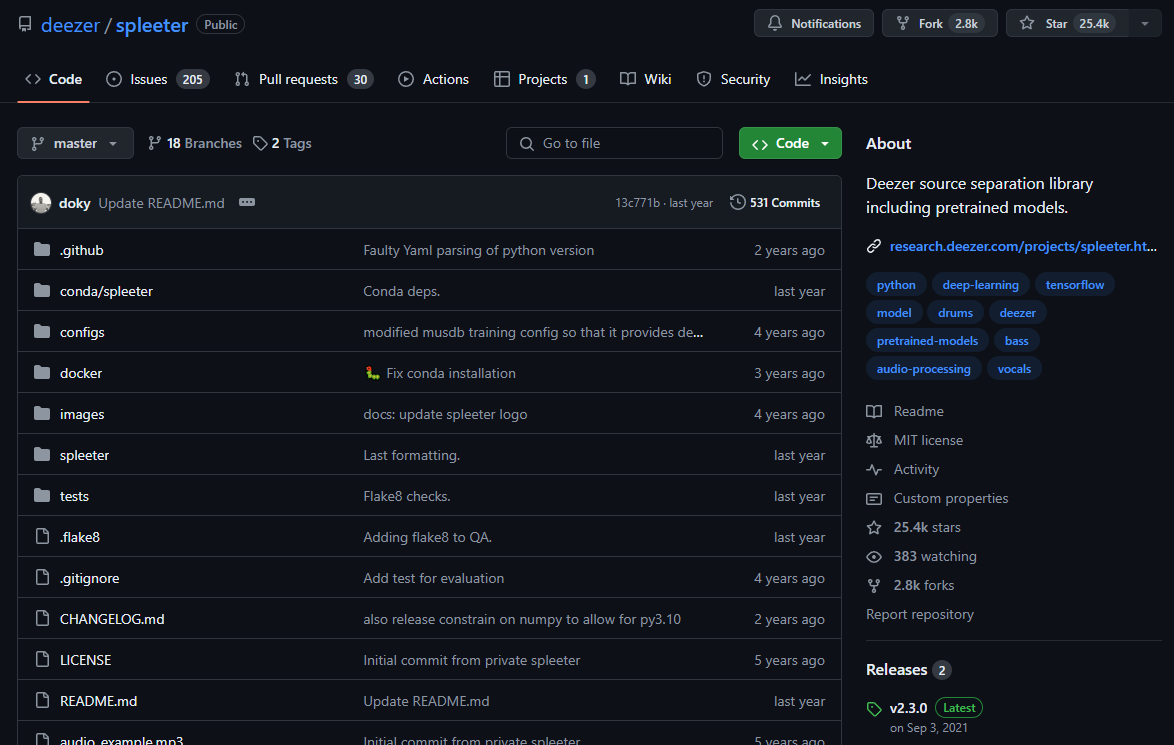Select the tensorflow topic tag
Viewport: 1174px width, 745px height.
pyautogui.click(x=1074, y=285)
